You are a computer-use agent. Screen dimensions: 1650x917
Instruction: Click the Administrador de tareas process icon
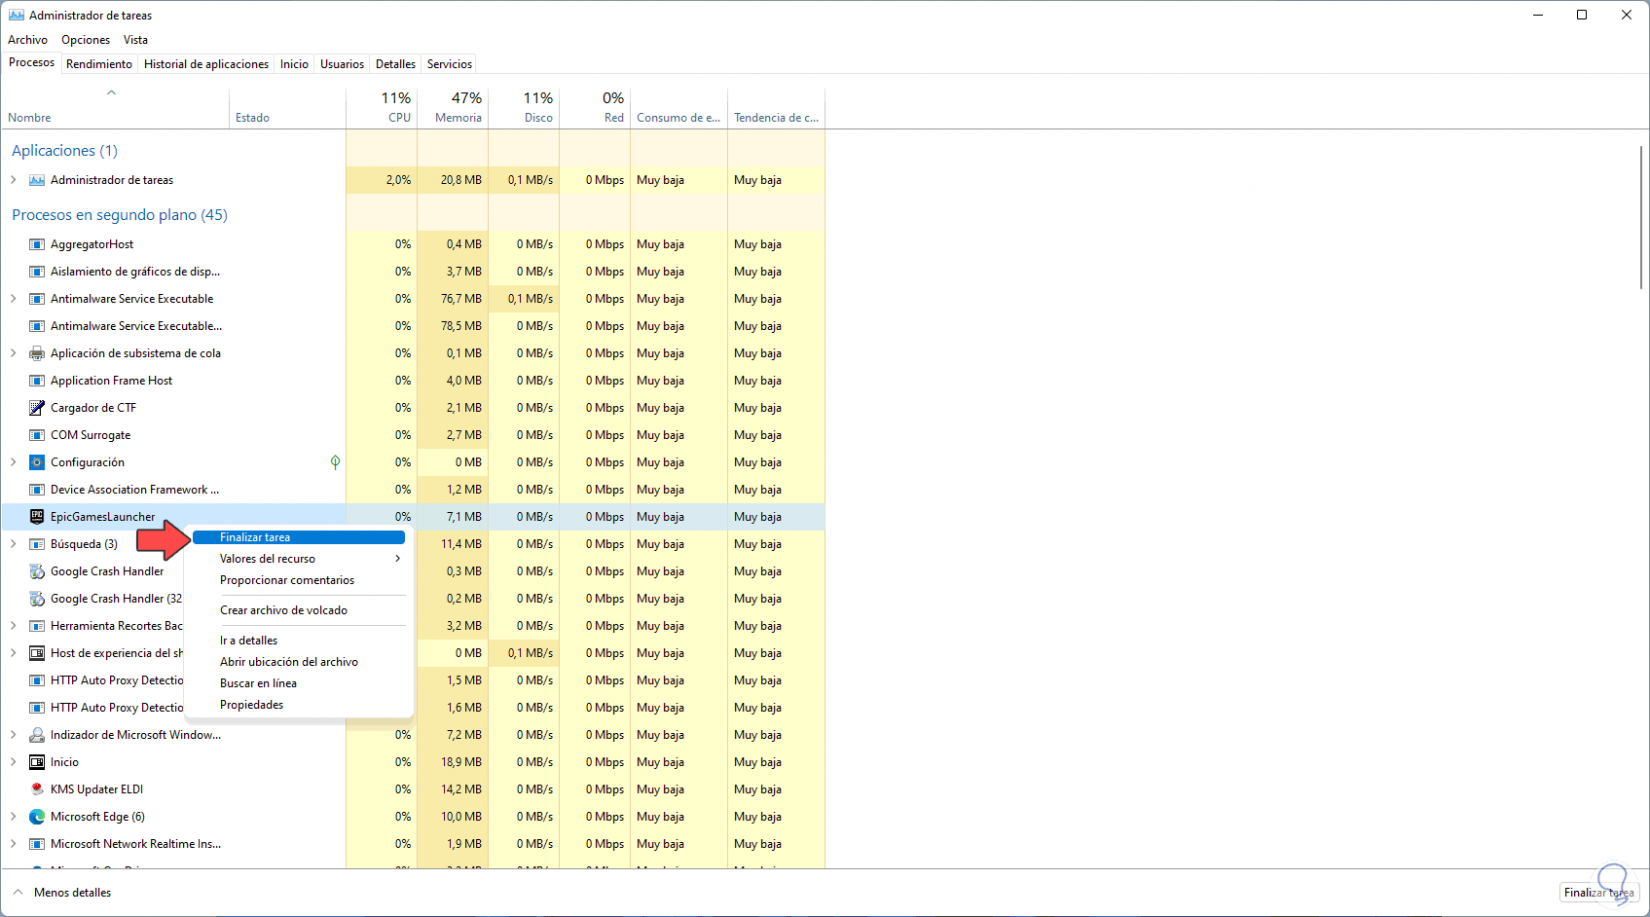point(37,180)
